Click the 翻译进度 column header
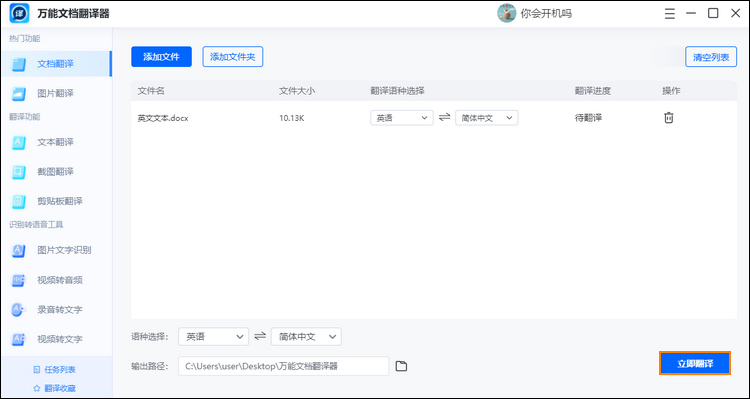This screenshot has width=750, height=399. pos(593,91)
